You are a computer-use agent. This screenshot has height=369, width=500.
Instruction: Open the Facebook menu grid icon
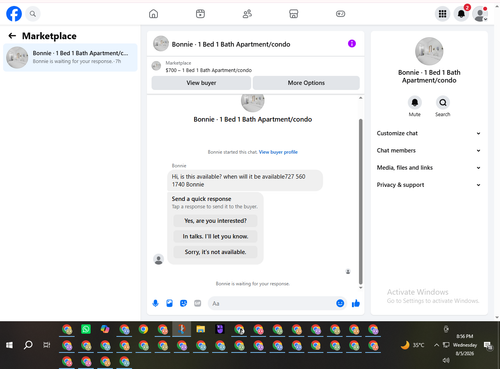(442, 14)
